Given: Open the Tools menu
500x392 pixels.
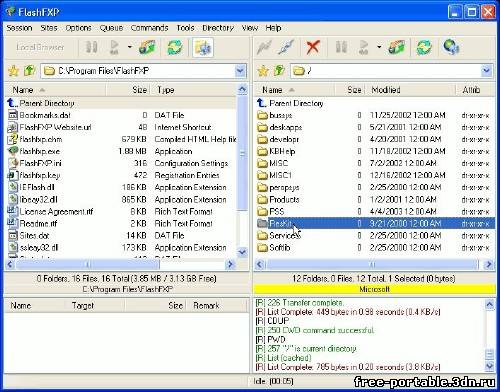Looking at the screenshot, I should [x=185, y=28].
